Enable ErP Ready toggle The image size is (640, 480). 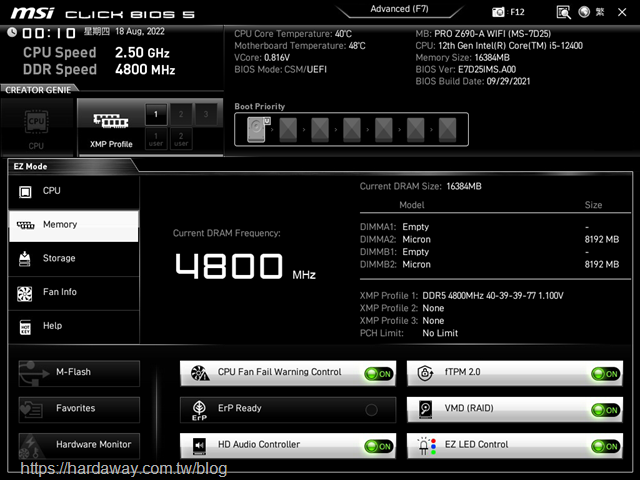click(371, 410)
